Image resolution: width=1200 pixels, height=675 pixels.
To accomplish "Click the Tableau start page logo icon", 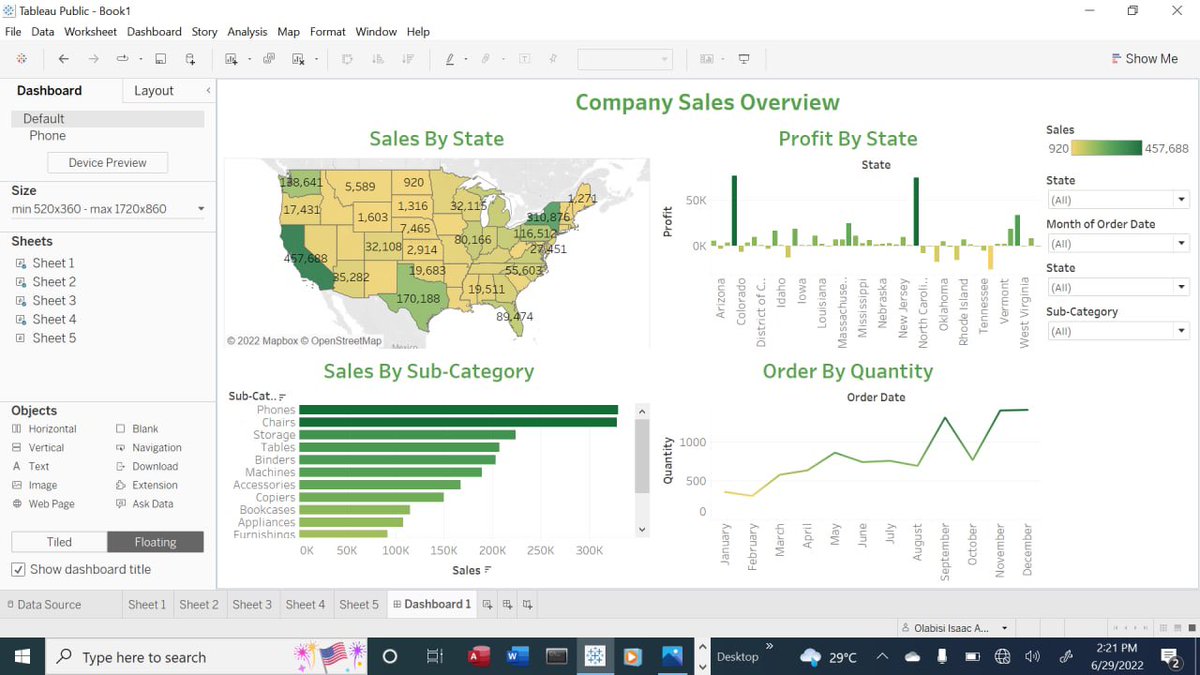I will click(21, 59).
